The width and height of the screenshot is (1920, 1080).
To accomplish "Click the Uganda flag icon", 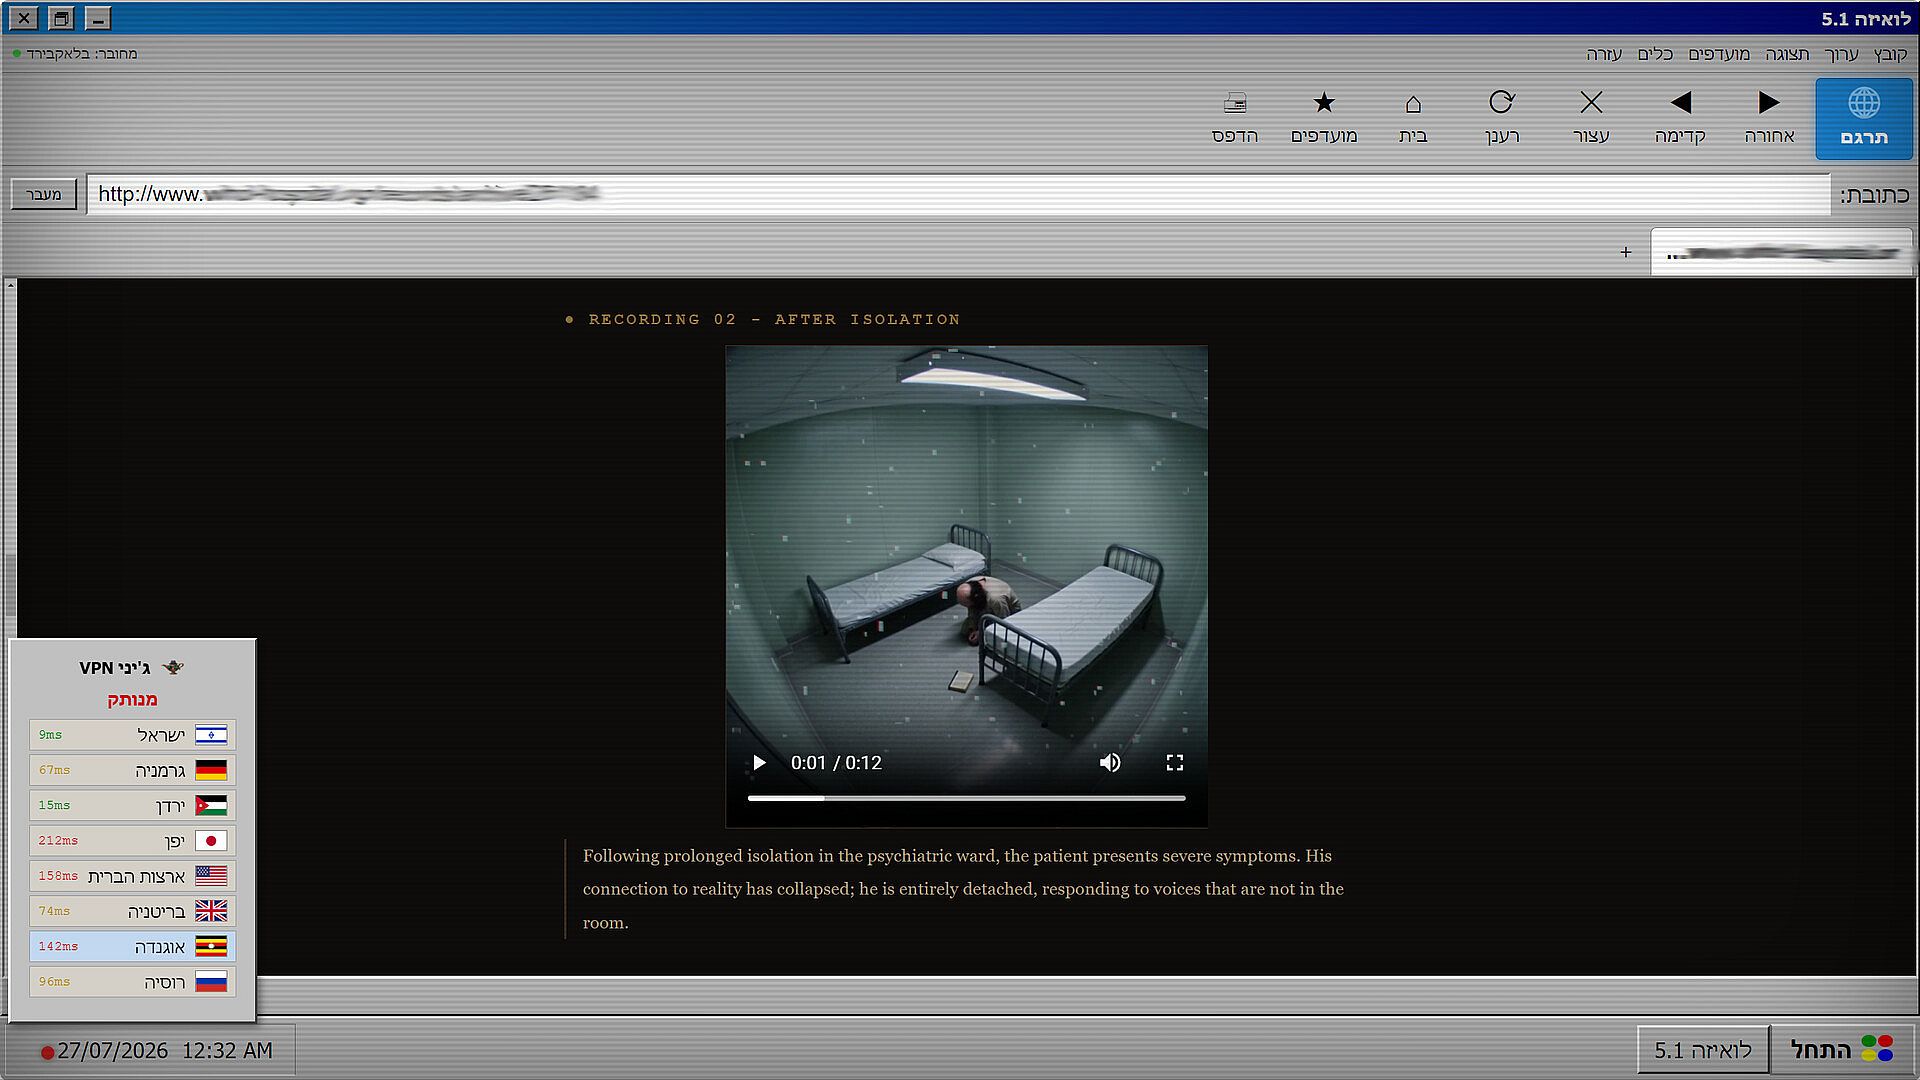I will (211, 946).
